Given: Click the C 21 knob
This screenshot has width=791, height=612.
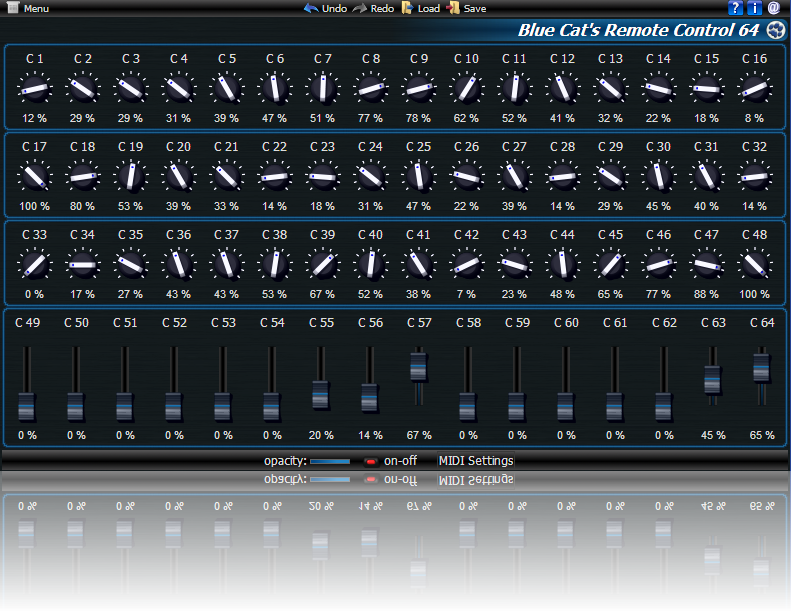Looking at the screenshot, I should pos(227,177).
